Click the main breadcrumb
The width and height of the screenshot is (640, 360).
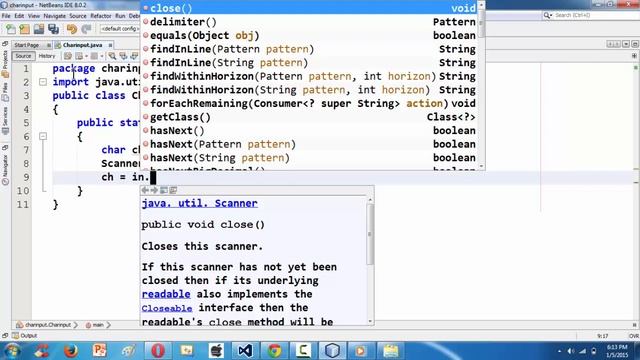coord(95,325)
